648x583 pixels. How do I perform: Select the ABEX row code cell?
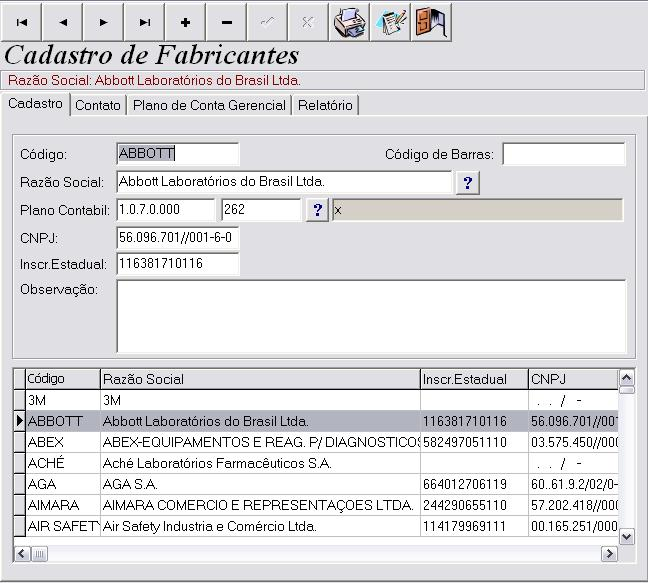coord(63,443)
